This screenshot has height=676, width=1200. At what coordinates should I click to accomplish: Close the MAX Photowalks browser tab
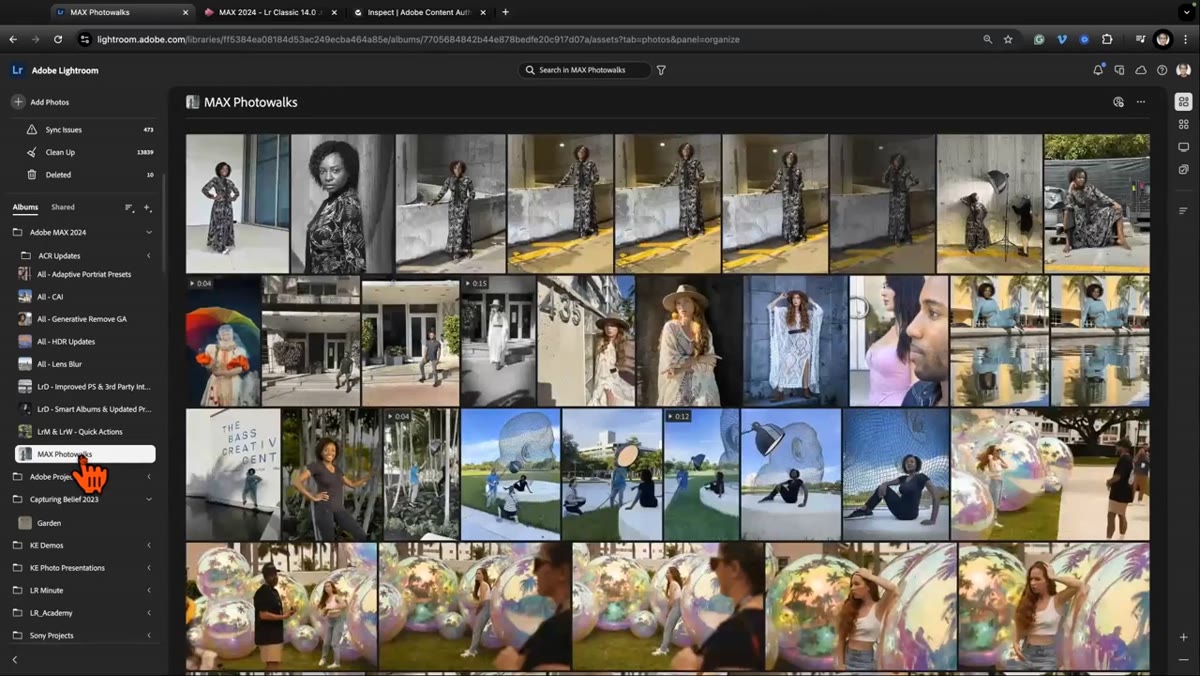185,12
